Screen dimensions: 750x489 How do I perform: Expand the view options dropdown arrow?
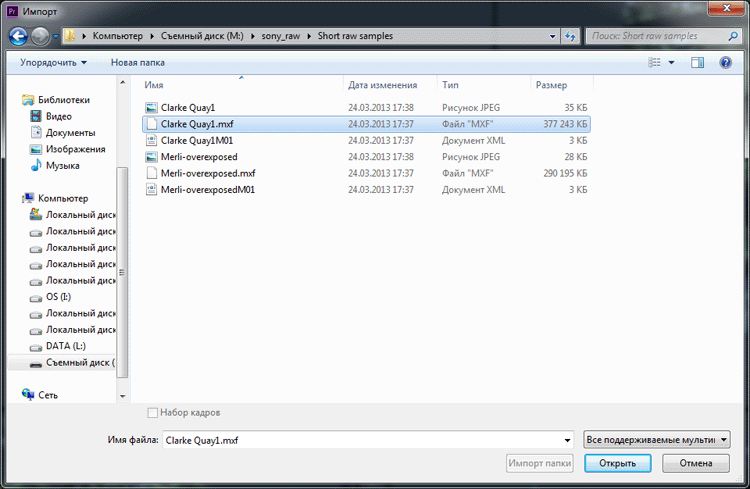(672, 62)
